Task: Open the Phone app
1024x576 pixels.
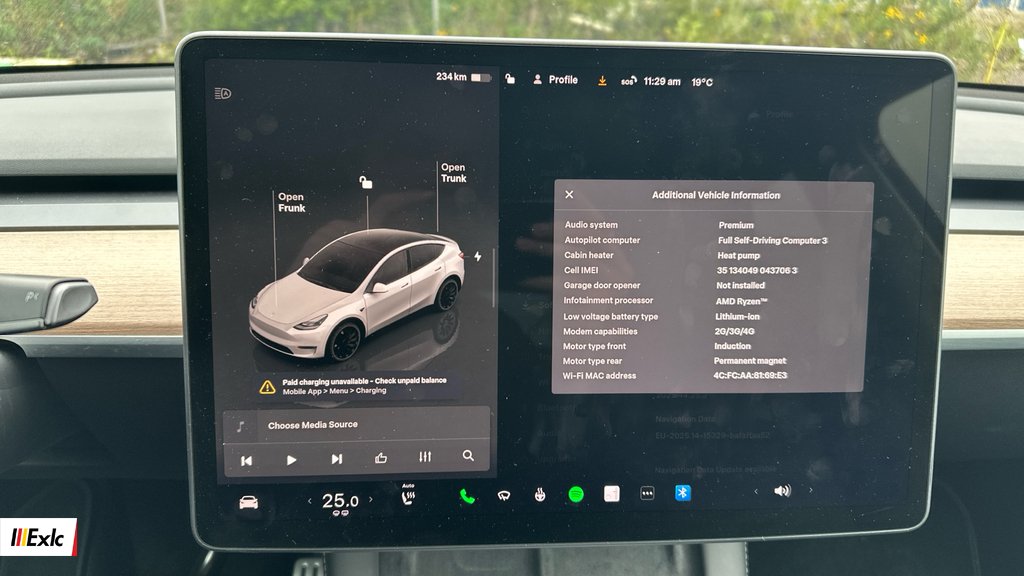Action: pos(467,496)
